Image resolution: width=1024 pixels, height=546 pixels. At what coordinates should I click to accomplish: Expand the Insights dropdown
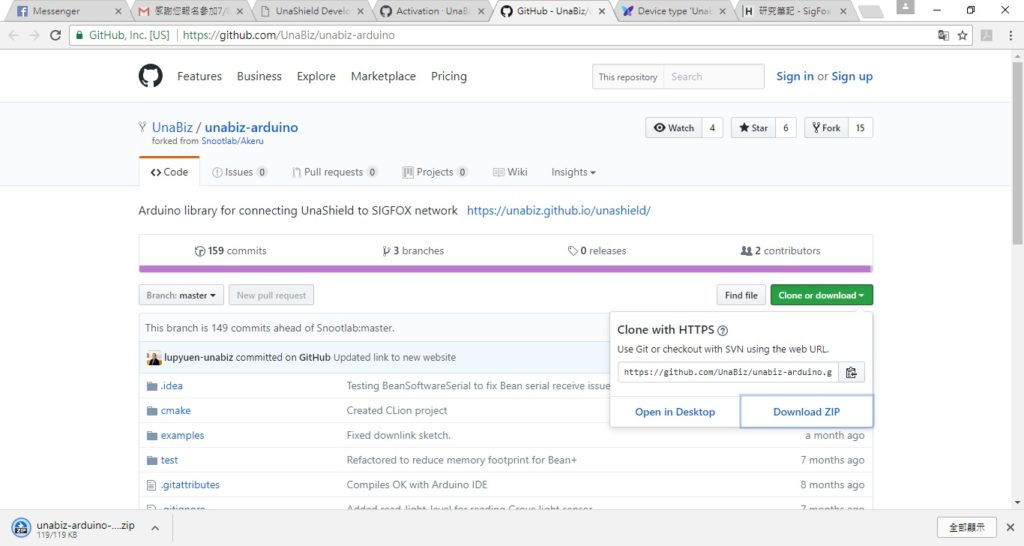coord(573,172)
